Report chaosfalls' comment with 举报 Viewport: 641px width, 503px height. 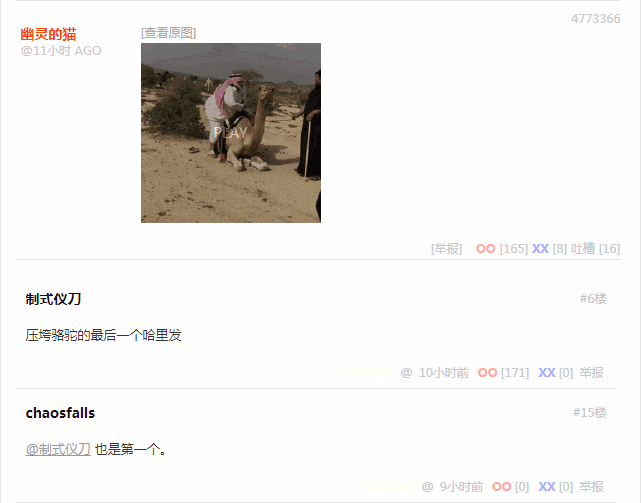pyautogui.click(x=591, y=487)
